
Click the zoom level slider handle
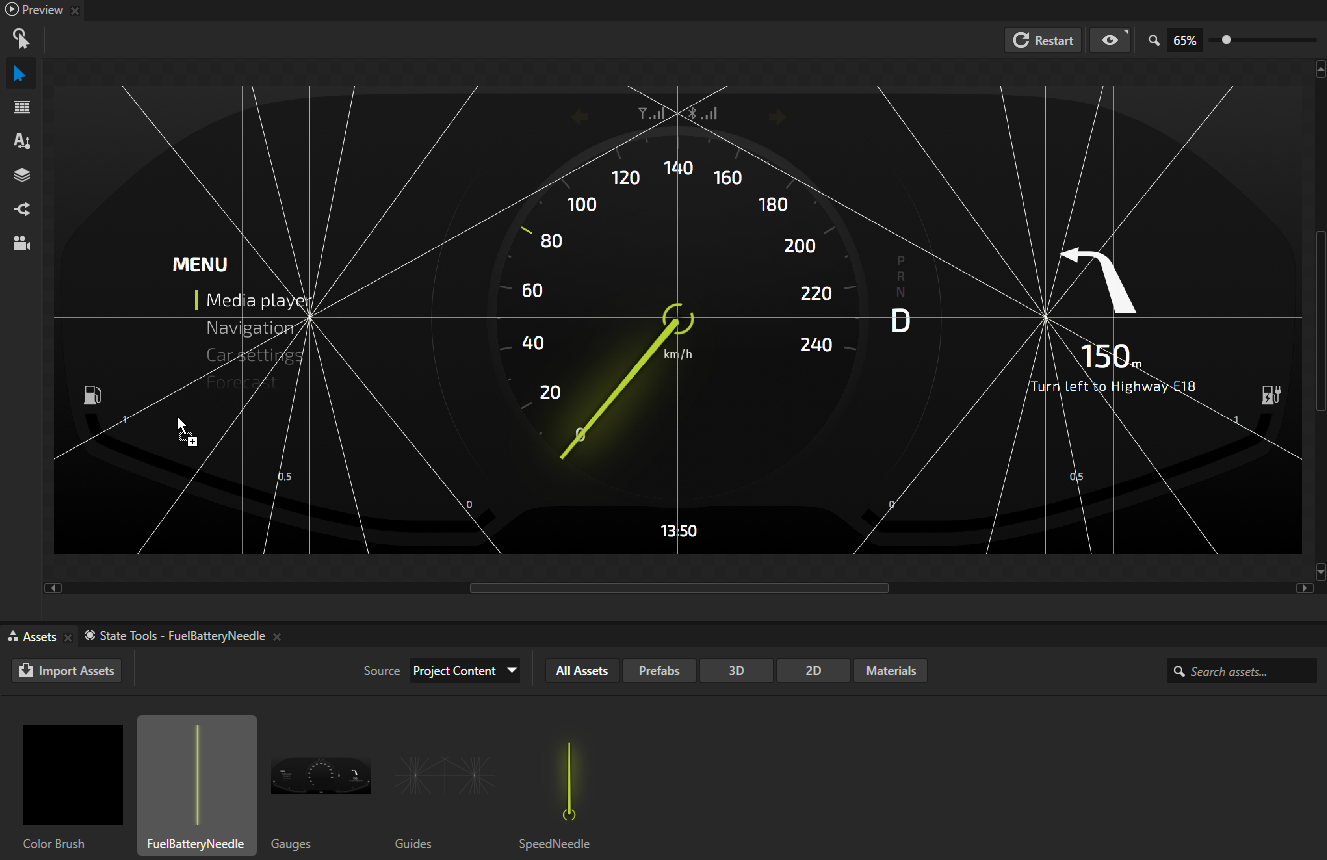tap(1226, 40)
